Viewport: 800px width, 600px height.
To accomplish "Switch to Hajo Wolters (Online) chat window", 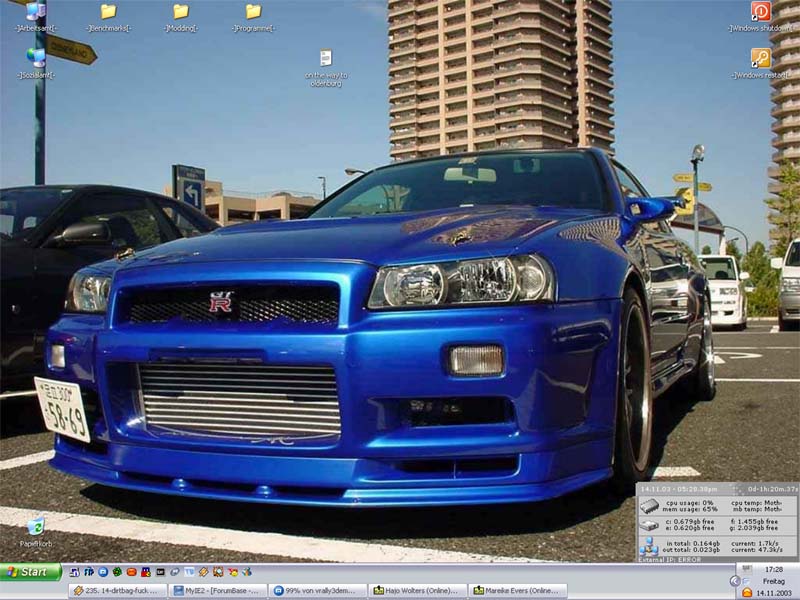I will tap(418, 591).
